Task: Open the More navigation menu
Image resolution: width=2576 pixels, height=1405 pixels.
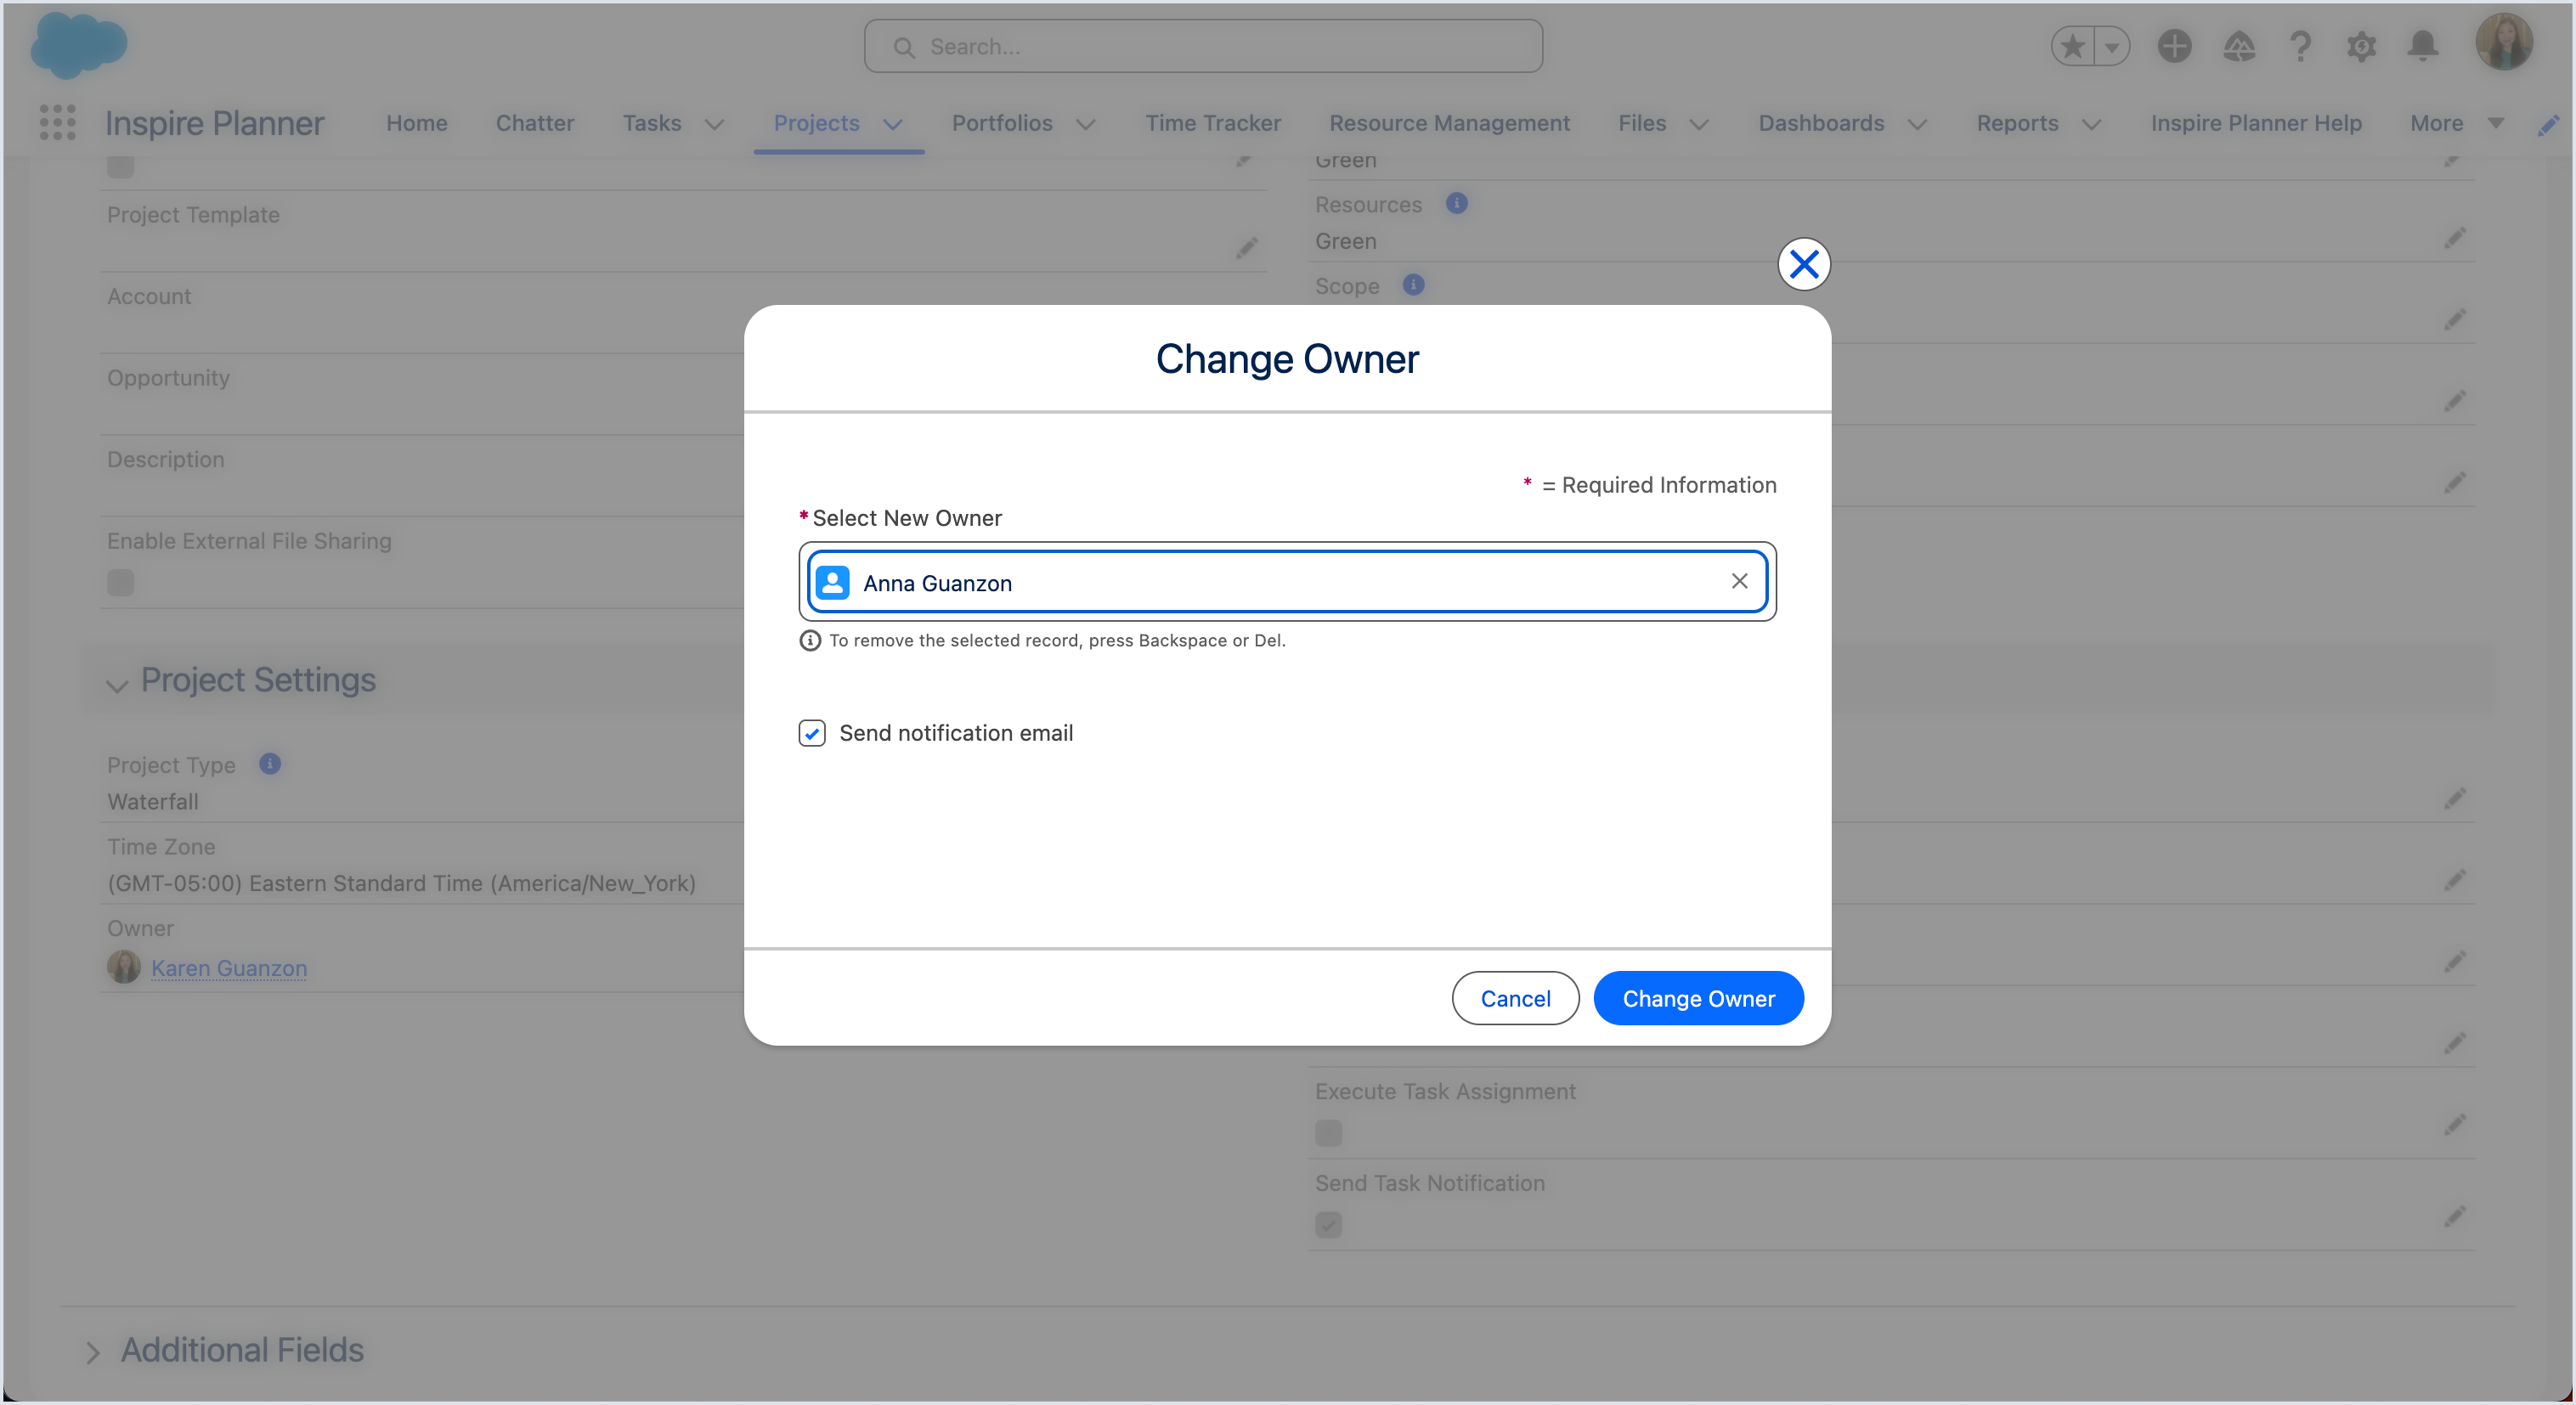Action: tap(2456, 123)
